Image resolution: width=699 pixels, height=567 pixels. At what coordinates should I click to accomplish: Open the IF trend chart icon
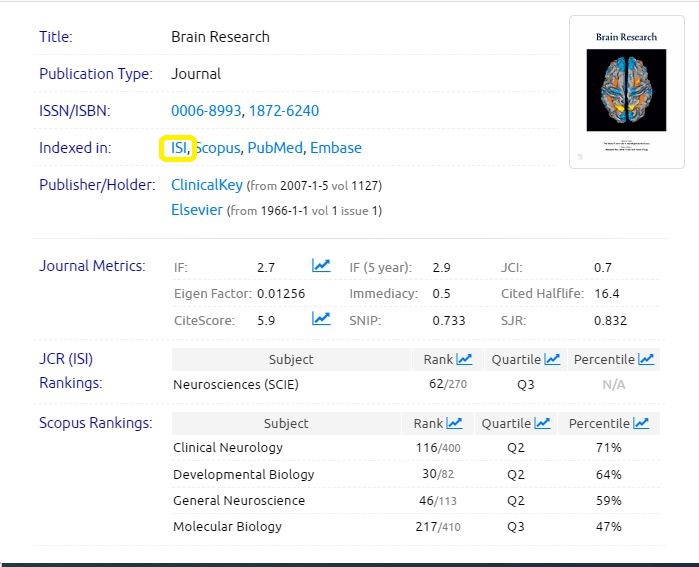pyautogui.click(x=321, y=266)
